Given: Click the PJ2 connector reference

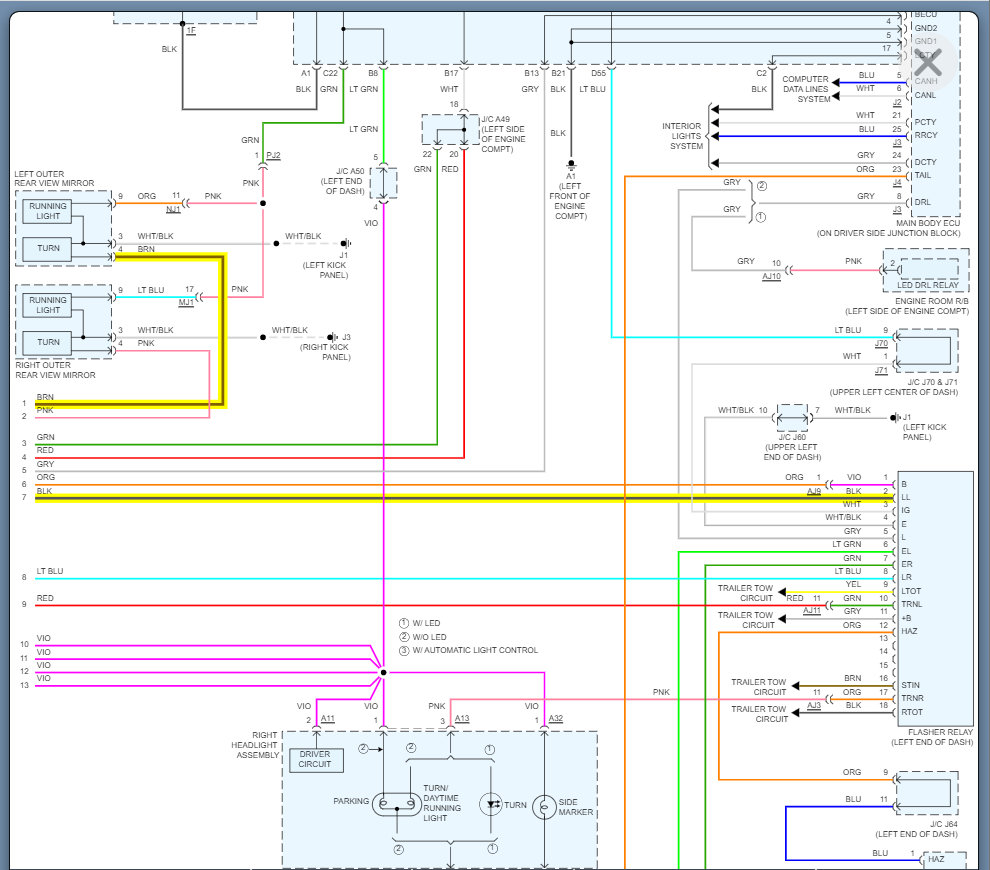Looking at the screenshot, I should (x=273, y=155).
